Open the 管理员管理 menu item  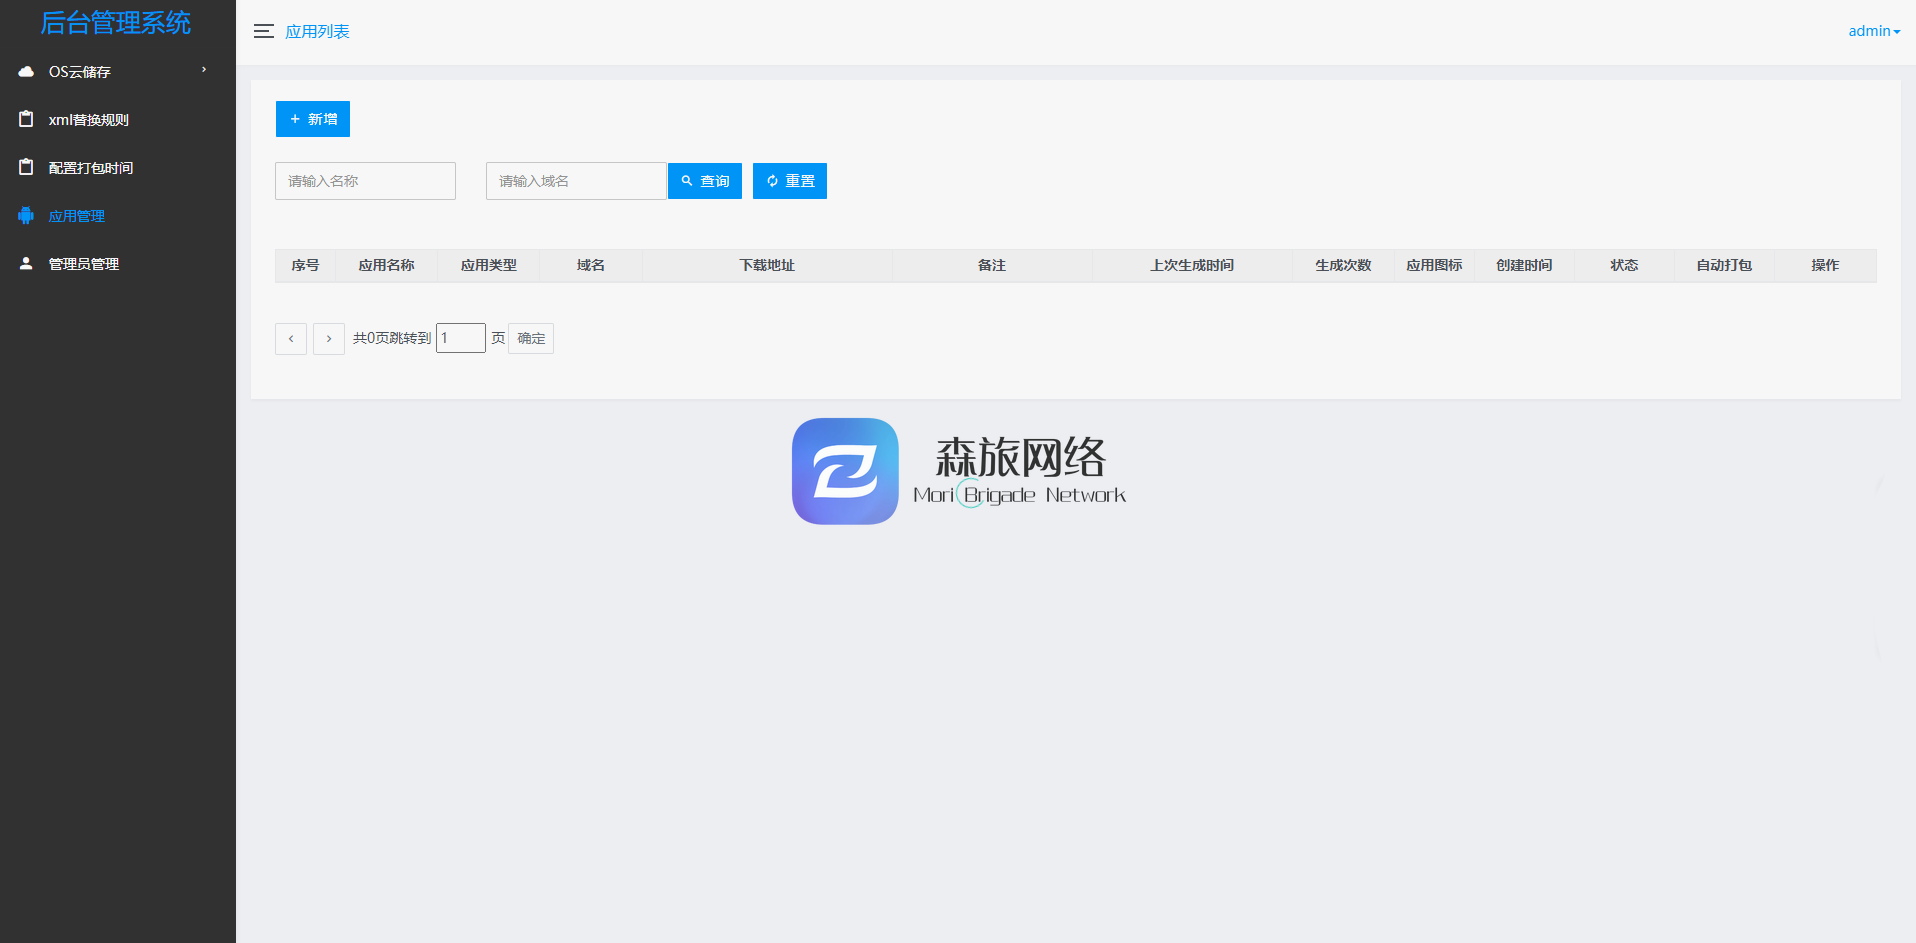118,264
